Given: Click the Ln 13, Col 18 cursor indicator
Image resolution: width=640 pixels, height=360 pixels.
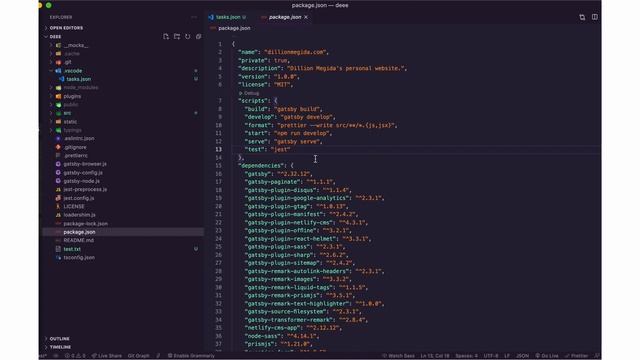Looking at the screenshot, I should tap(435, 356).
